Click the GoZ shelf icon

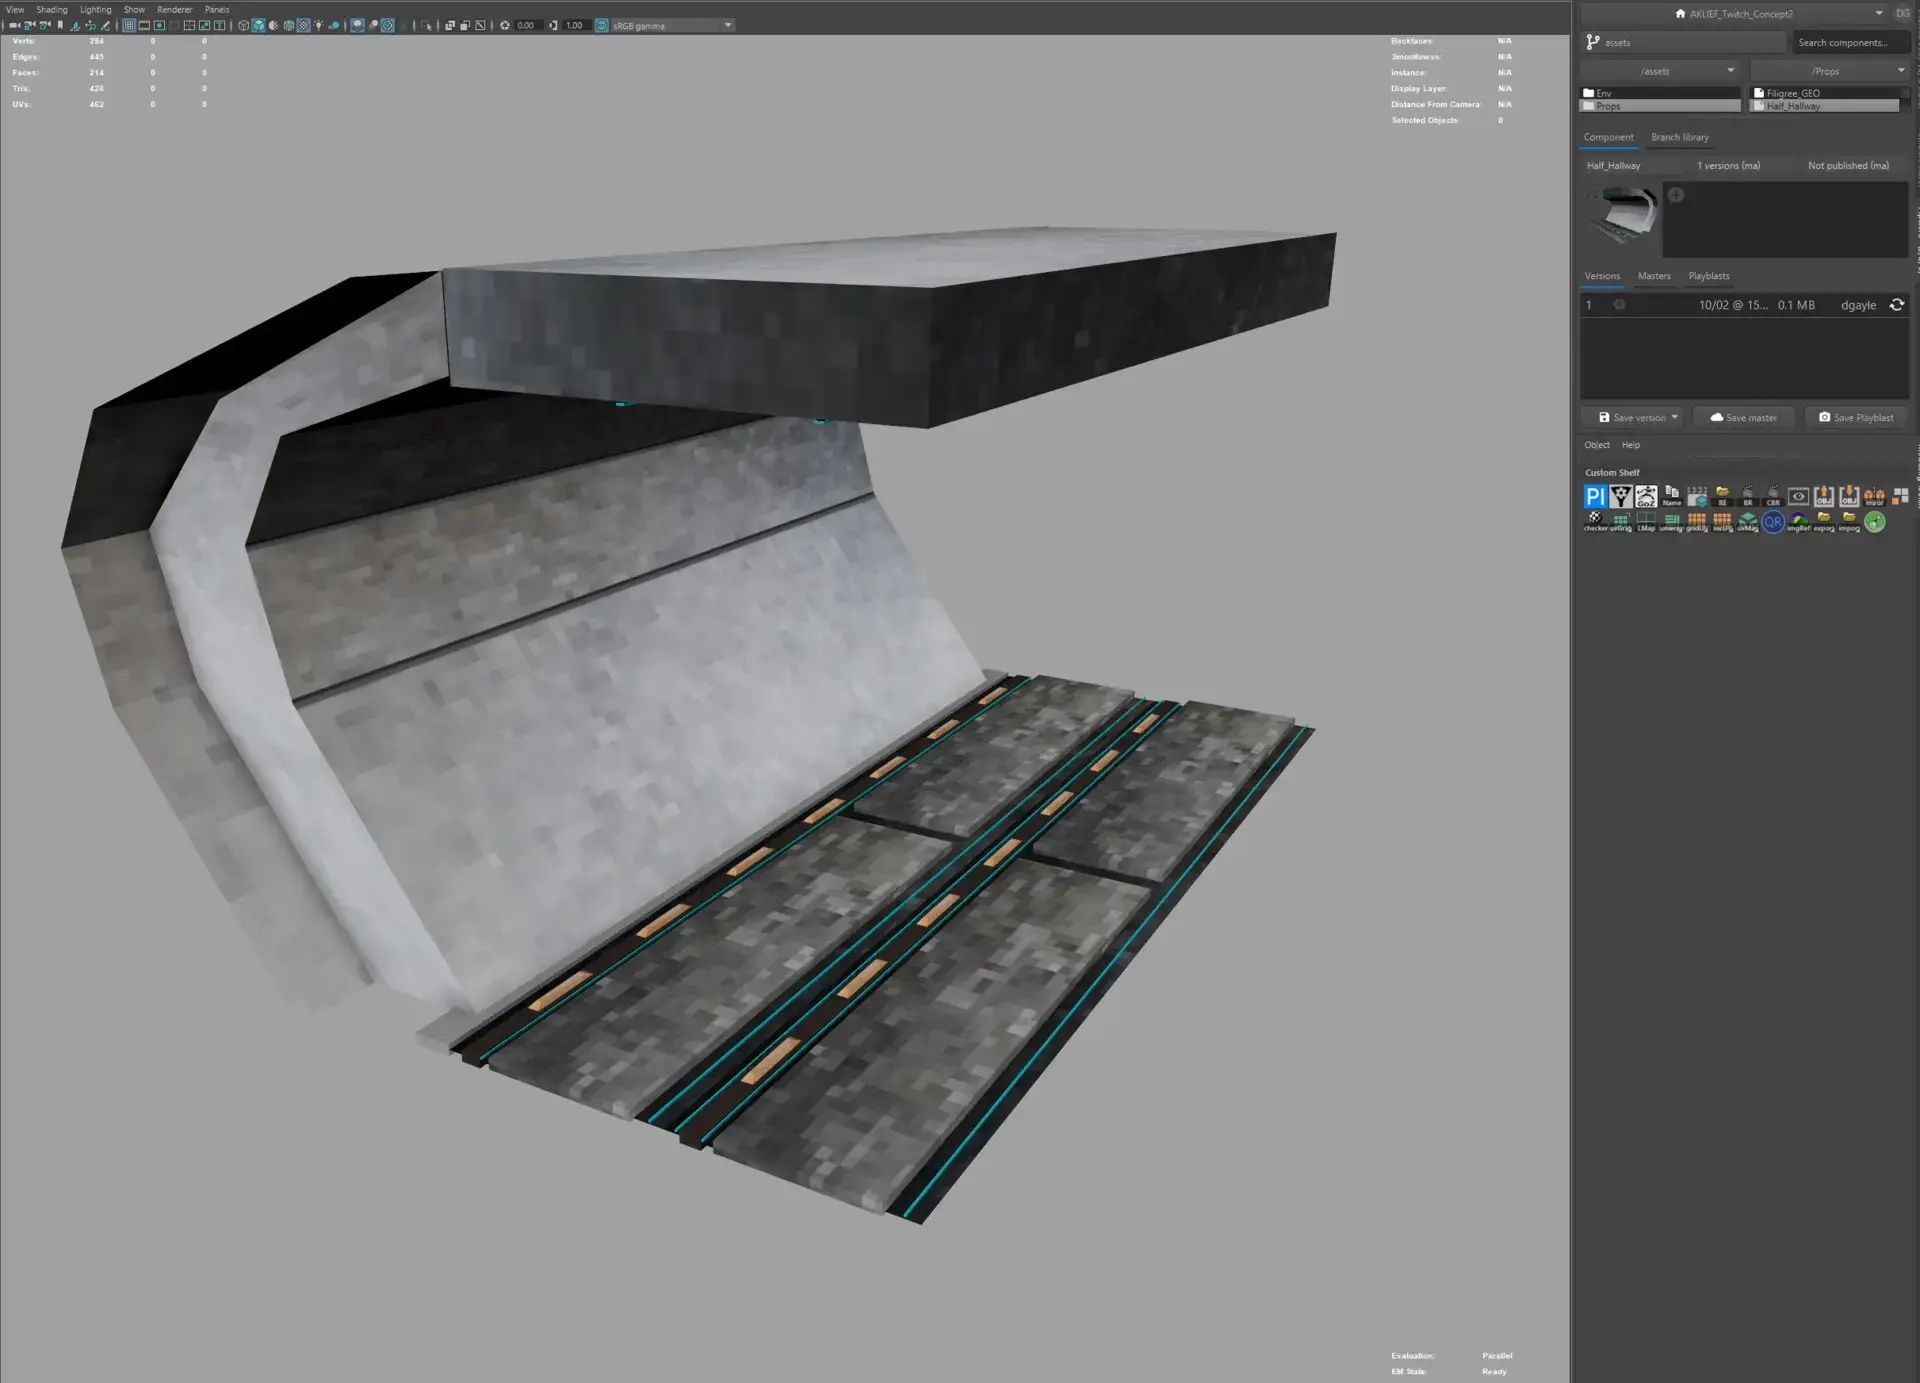[x=1646, y=496]
